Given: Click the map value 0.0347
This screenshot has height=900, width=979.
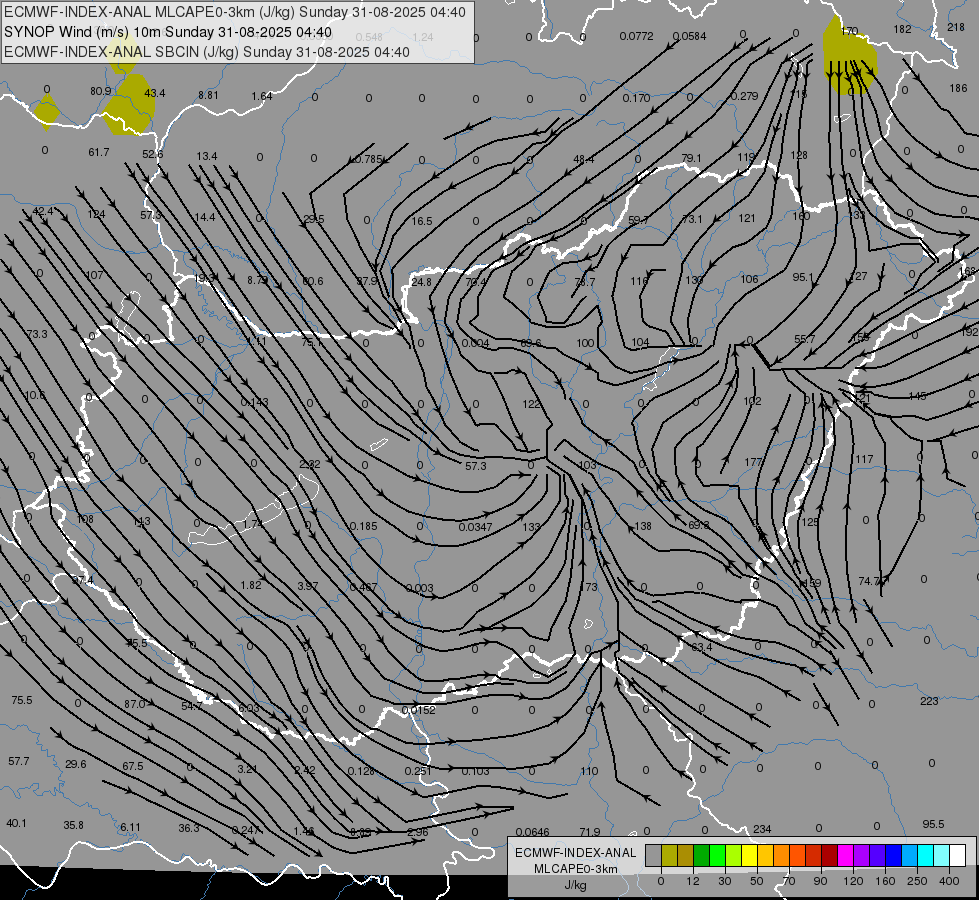Looking at the screenshot, I should (x=475, y=527).
